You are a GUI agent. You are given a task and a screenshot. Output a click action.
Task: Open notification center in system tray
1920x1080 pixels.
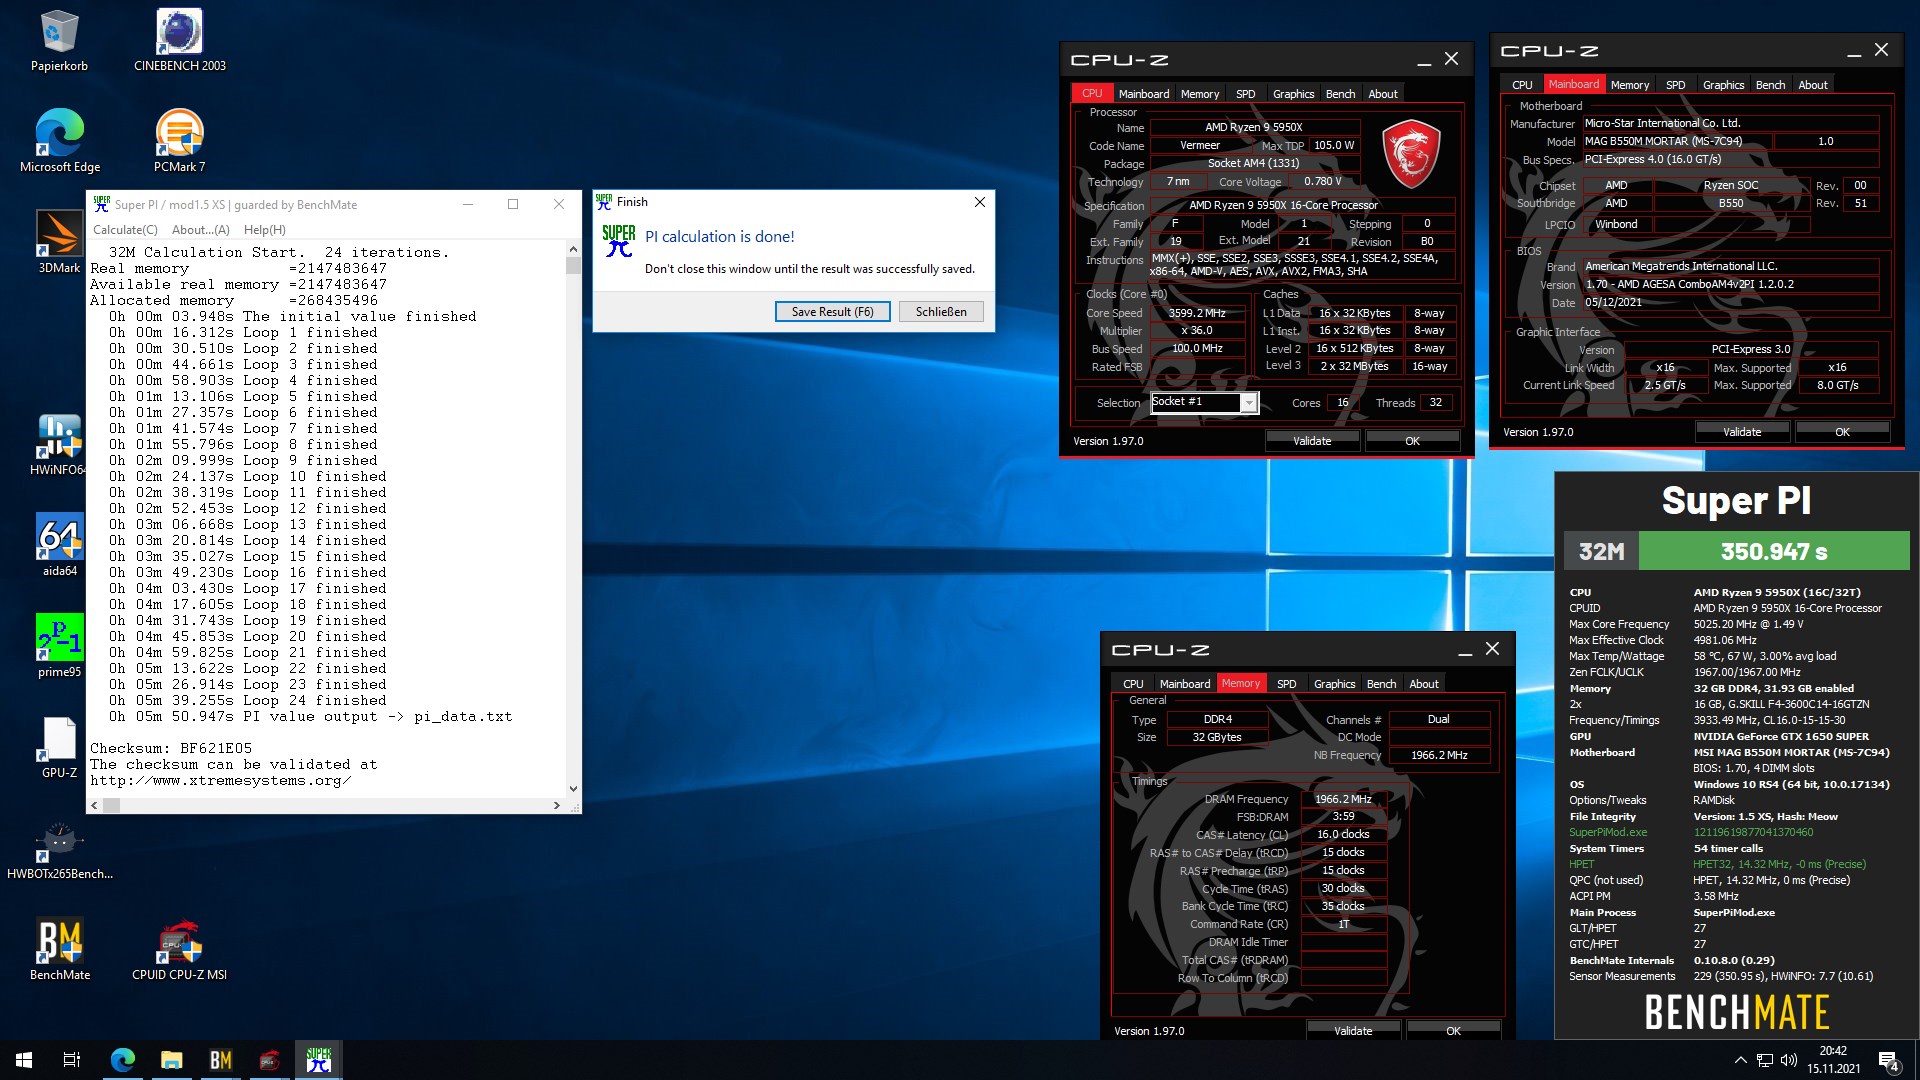tap(1889, 1060)
